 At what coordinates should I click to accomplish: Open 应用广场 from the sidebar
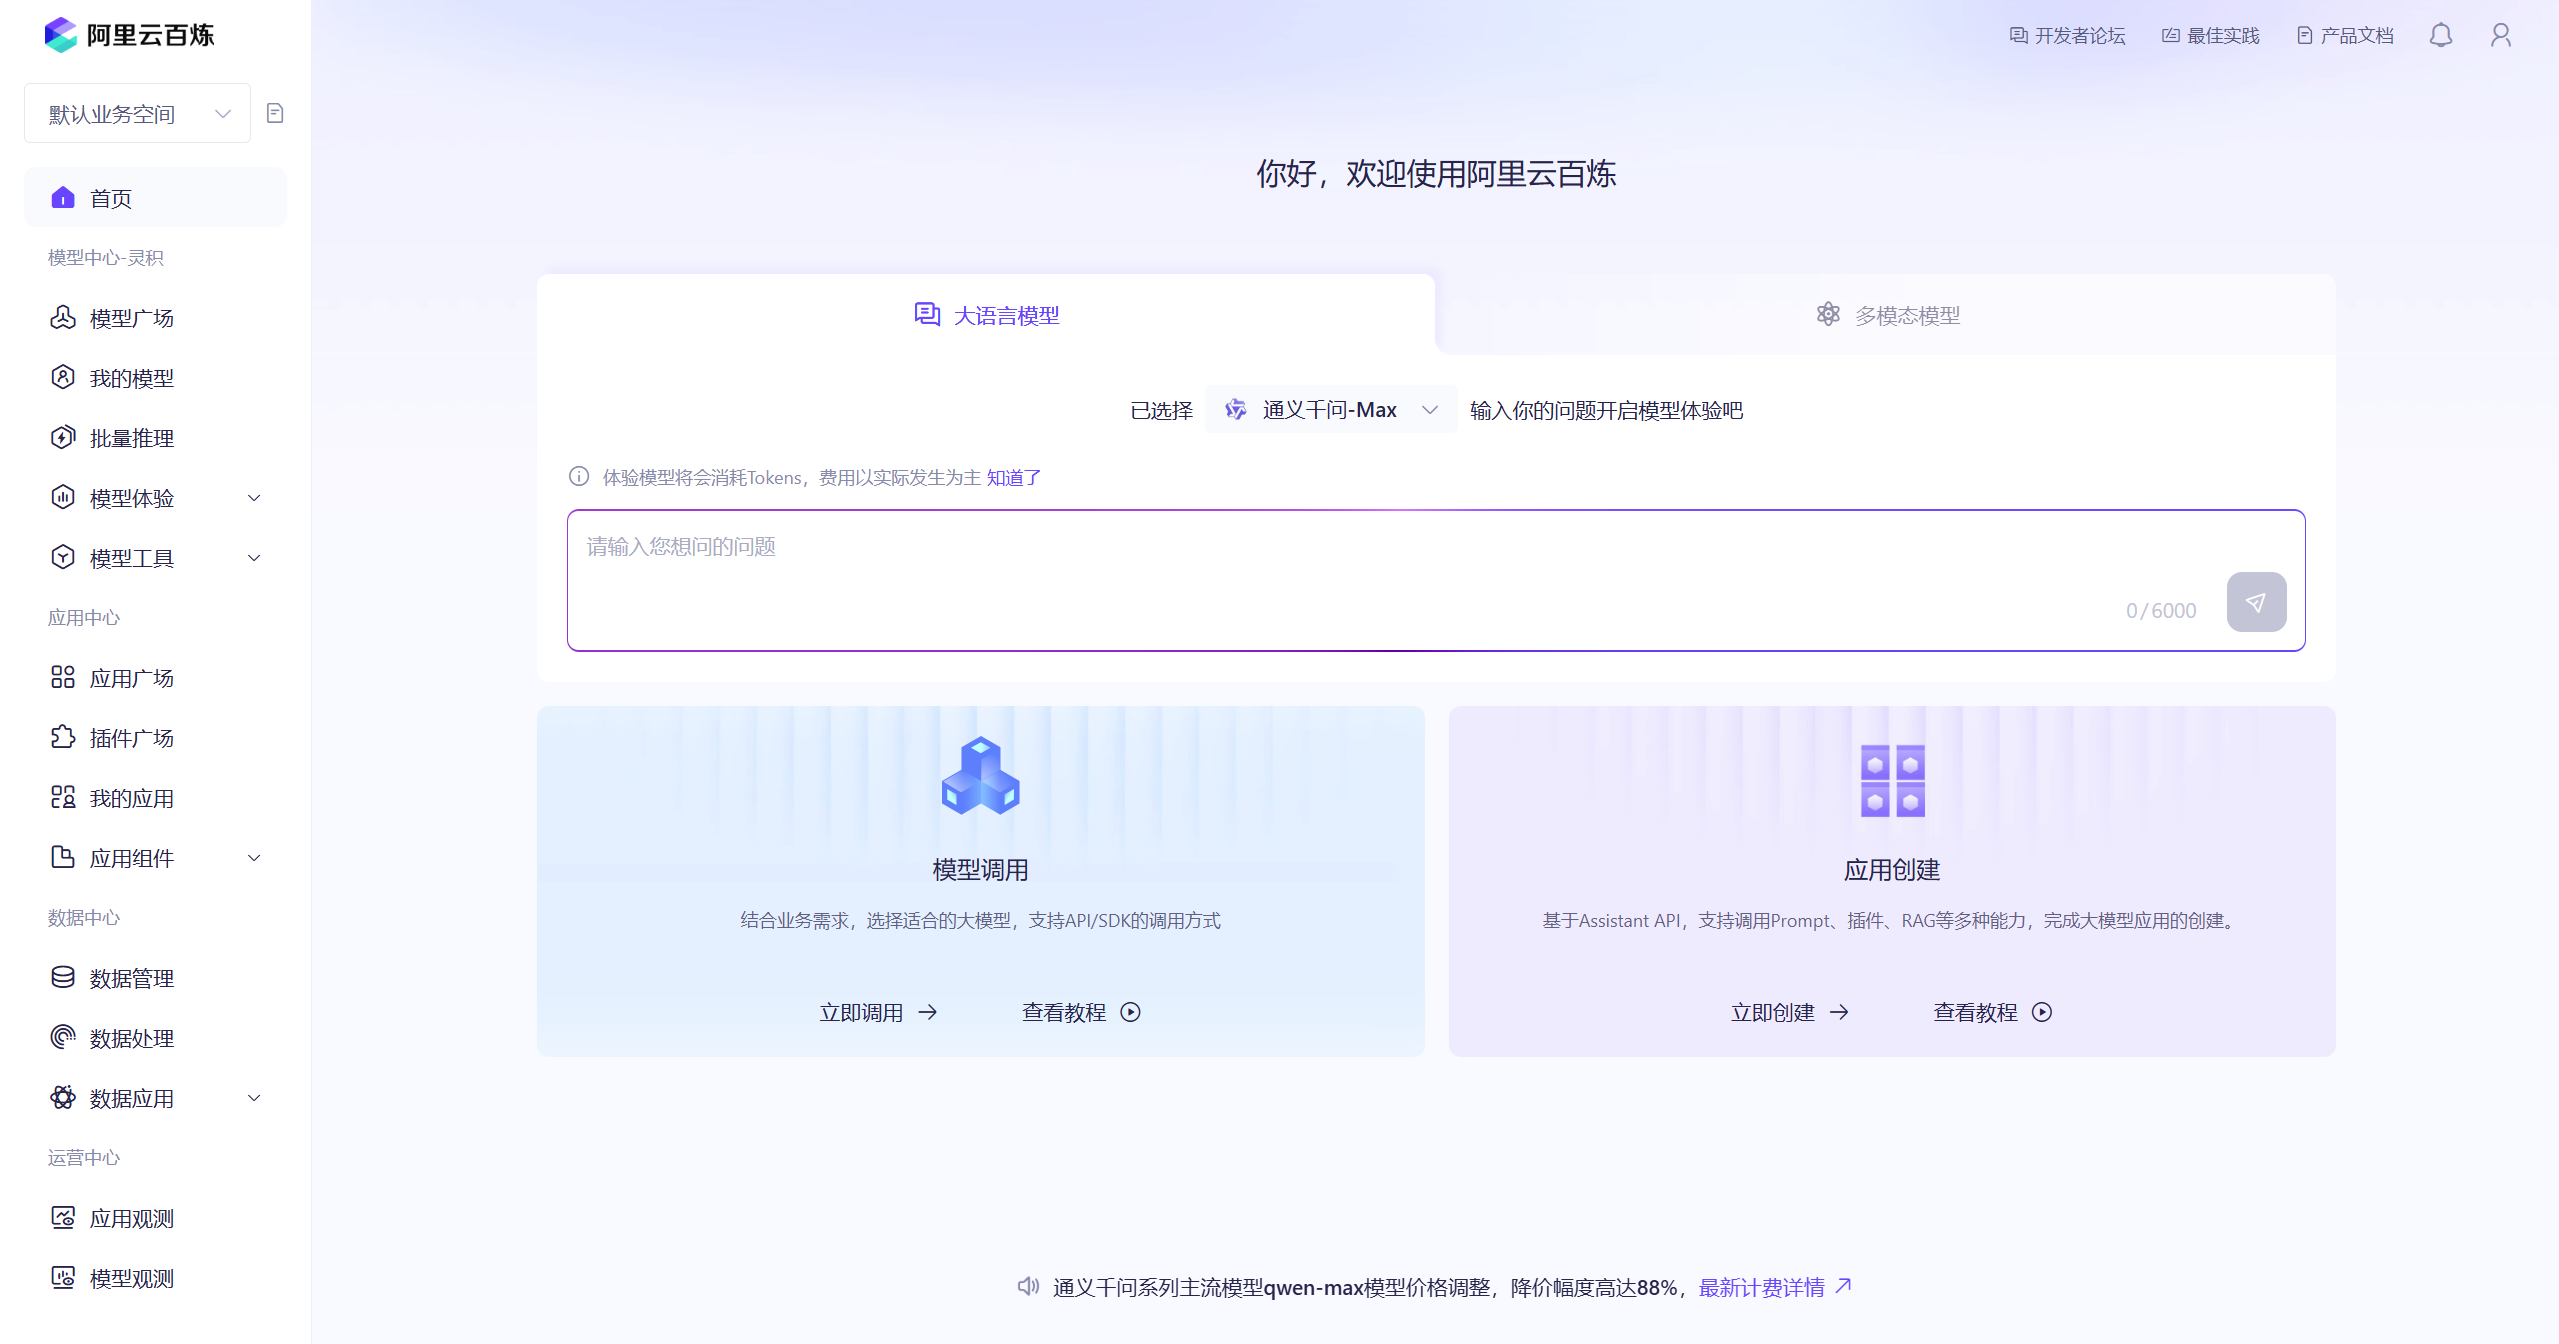coord(156,678)
